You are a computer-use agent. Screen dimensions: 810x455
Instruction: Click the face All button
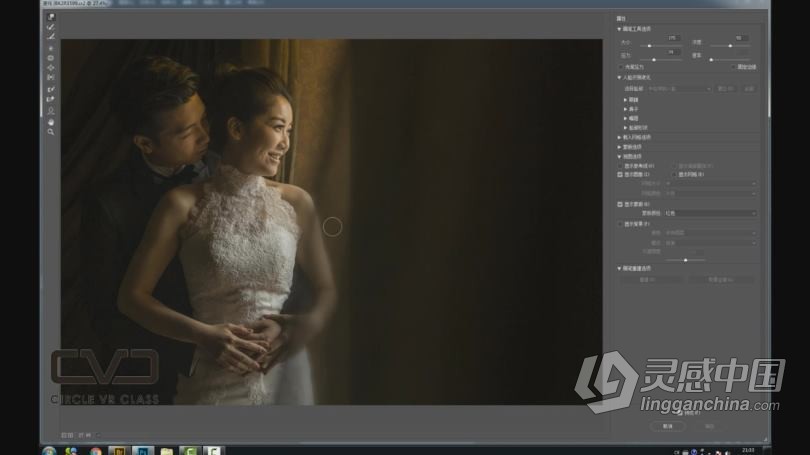749,89
